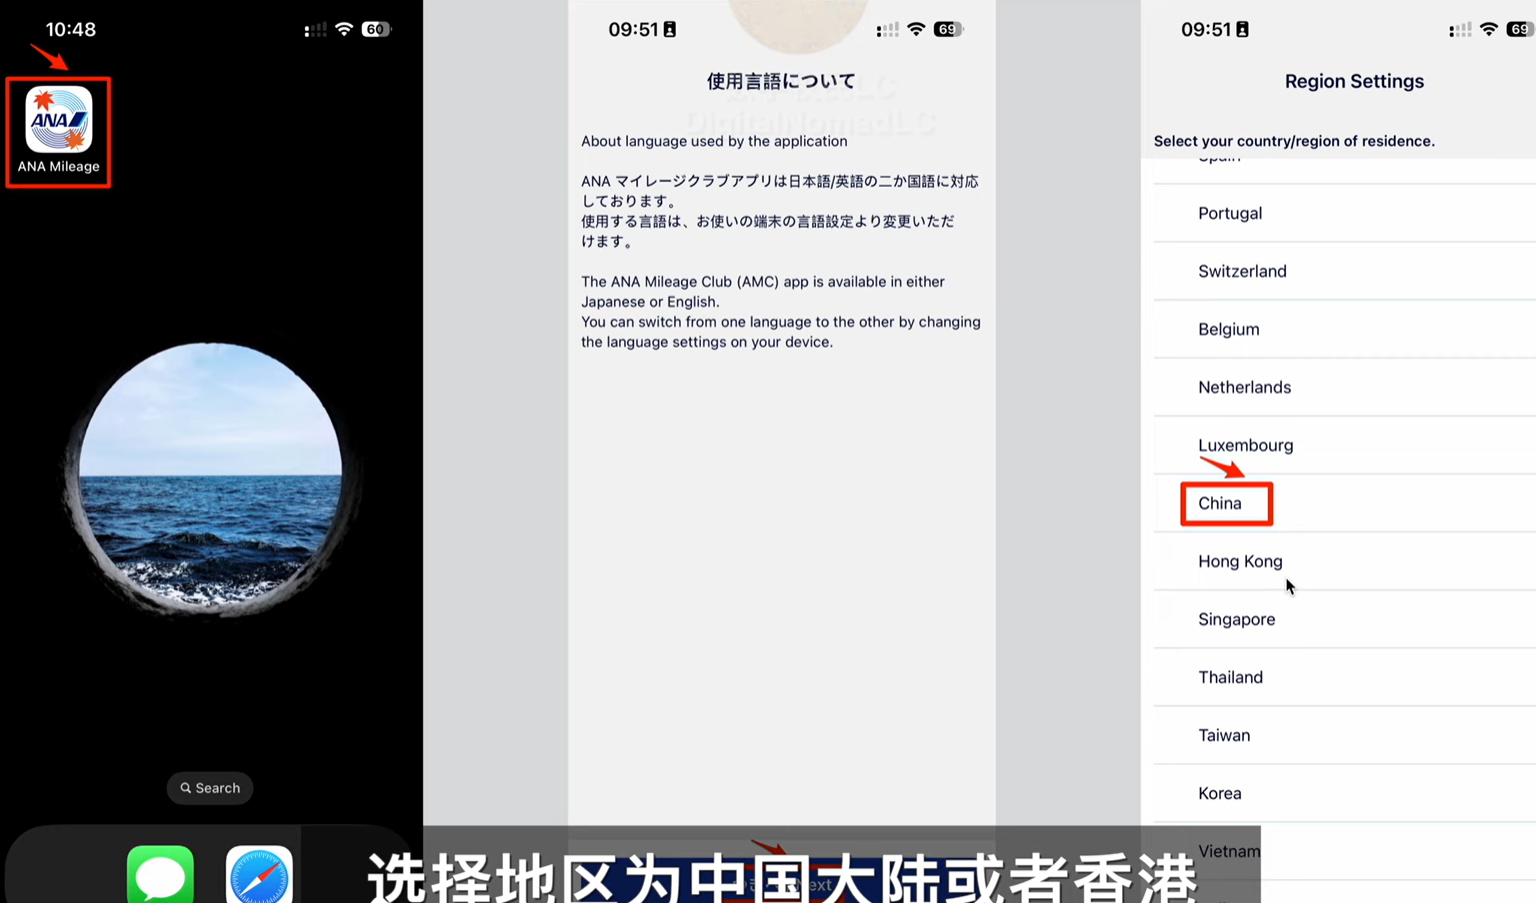Select 'Portugal' in the region list
This screenshot has height=903, width=1536.
pos(1345,213)
